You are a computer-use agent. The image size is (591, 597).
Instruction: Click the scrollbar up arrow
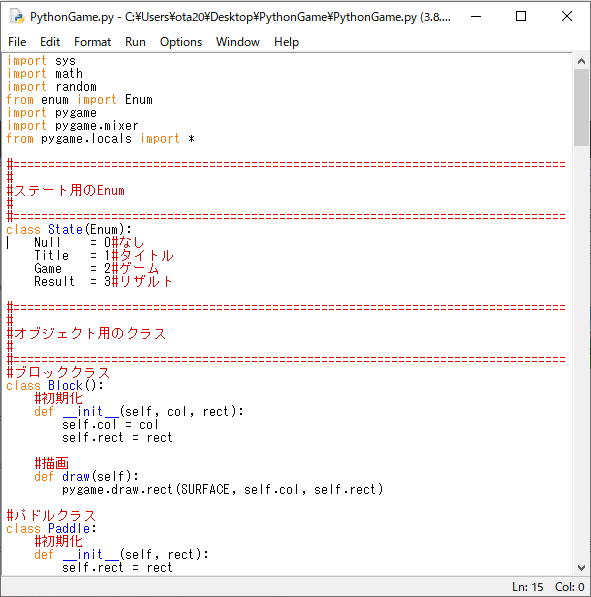tap(581, 61)
